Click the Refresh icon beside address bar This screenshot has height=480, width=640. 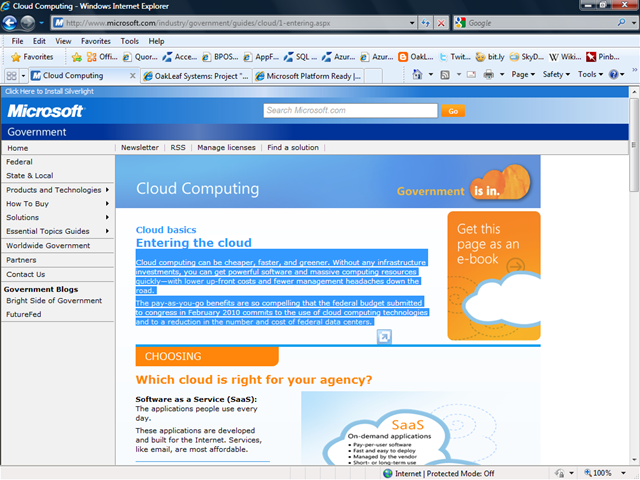click(425, 23)
